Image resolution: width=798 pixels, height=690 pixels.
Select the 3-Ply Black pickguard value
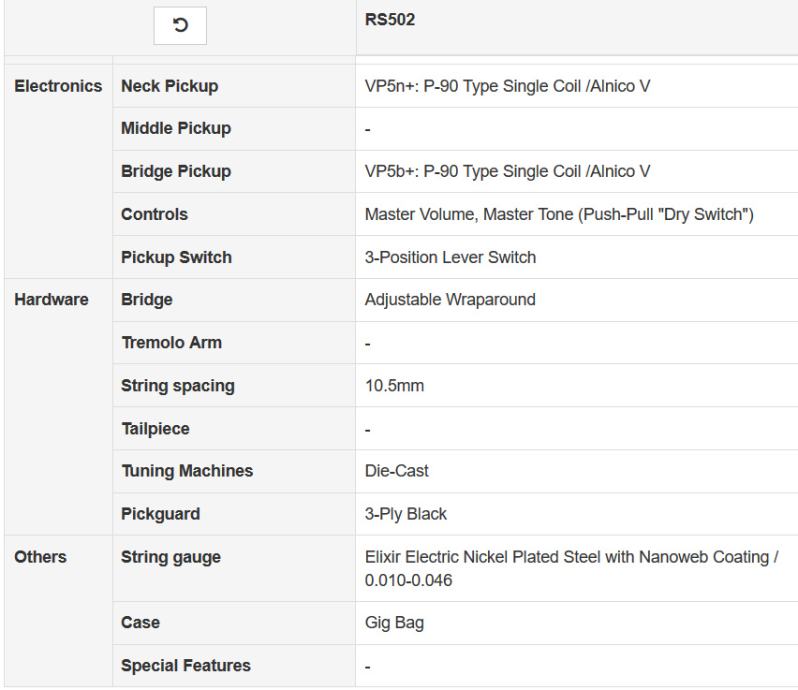pyautogui.click(x=406, y=514)
